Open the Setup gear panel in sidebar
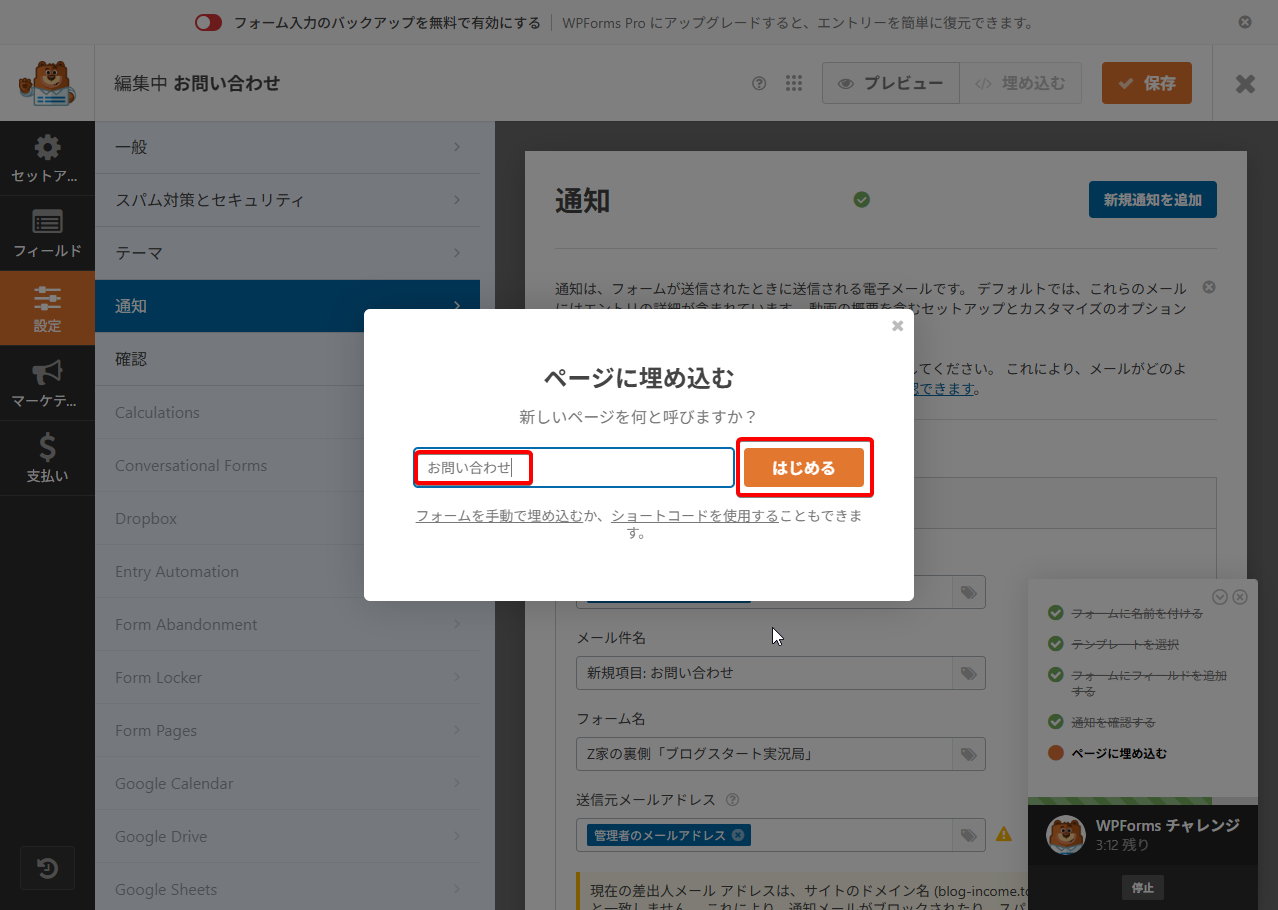Image resolution: width=1278 pixels, height=910 pixels. point(47,159)
